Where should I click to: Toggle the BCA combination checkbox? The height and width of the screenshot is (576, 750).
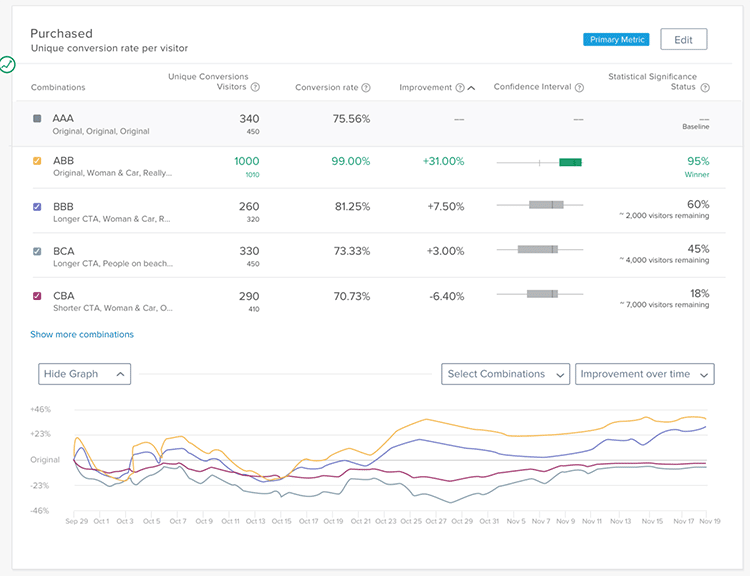[x=37, y=251]
